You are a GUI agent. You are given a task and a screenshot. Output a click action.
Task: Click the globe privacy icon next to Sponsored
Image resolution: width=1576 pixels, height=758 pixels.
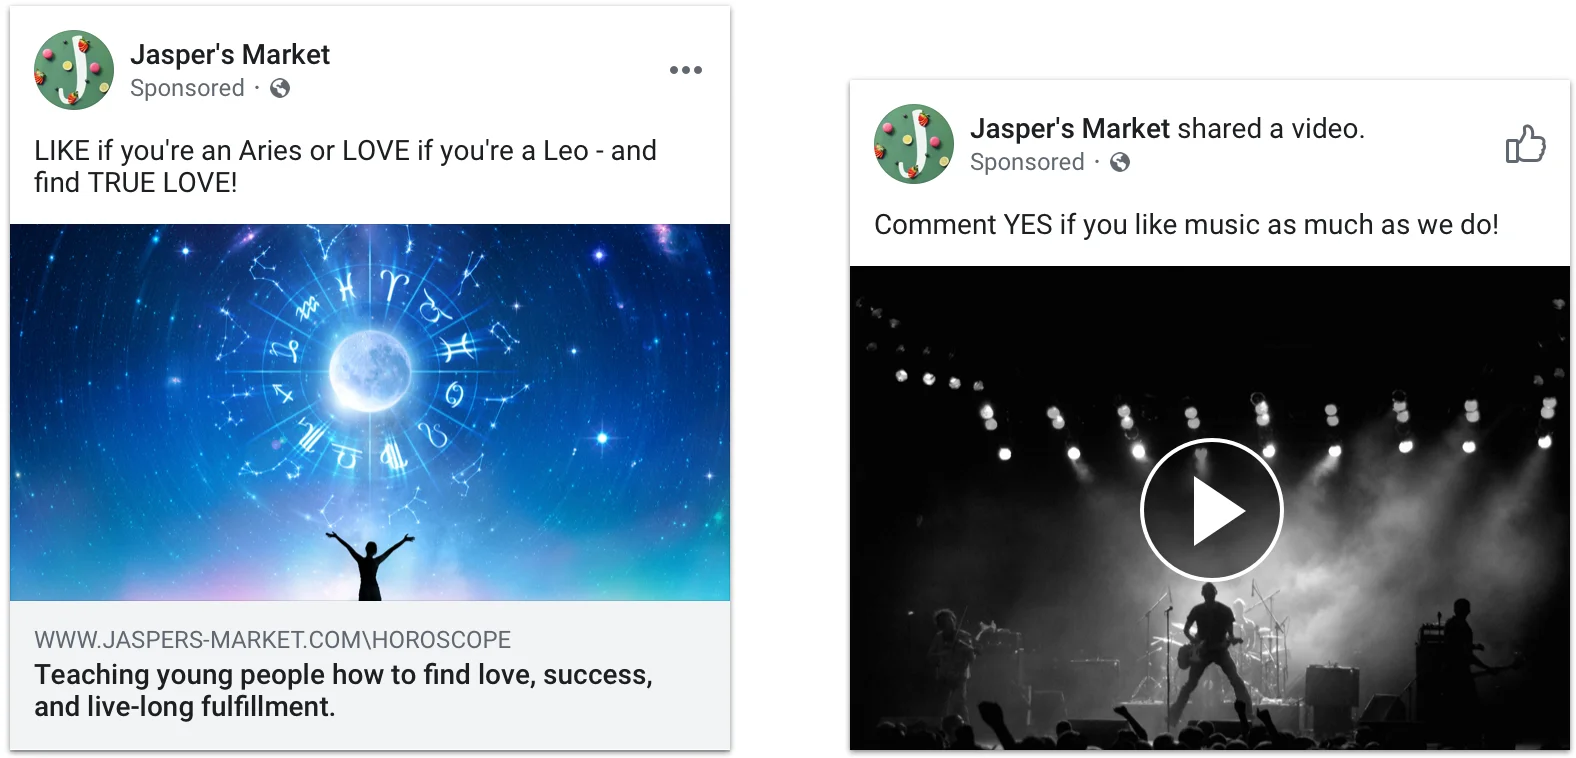coord(278,88)
